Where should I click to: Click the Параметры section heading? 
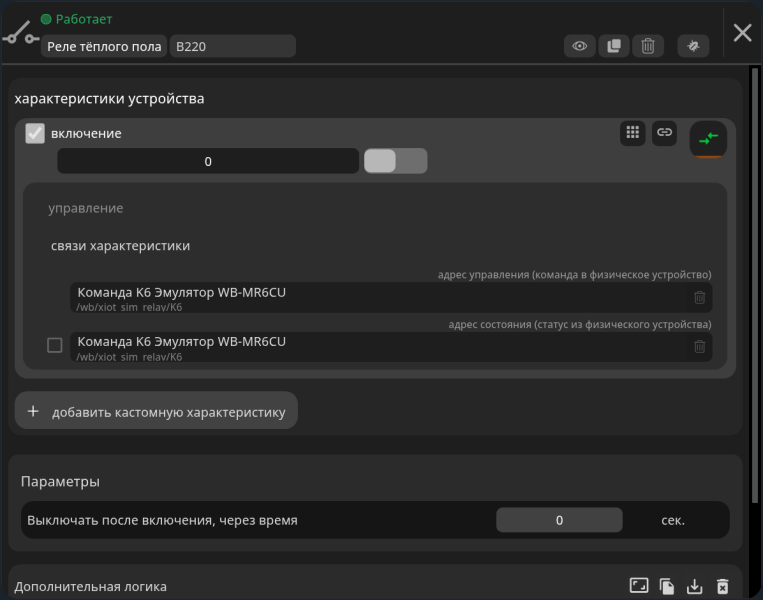pyautogui.click(x=60, y=482)
